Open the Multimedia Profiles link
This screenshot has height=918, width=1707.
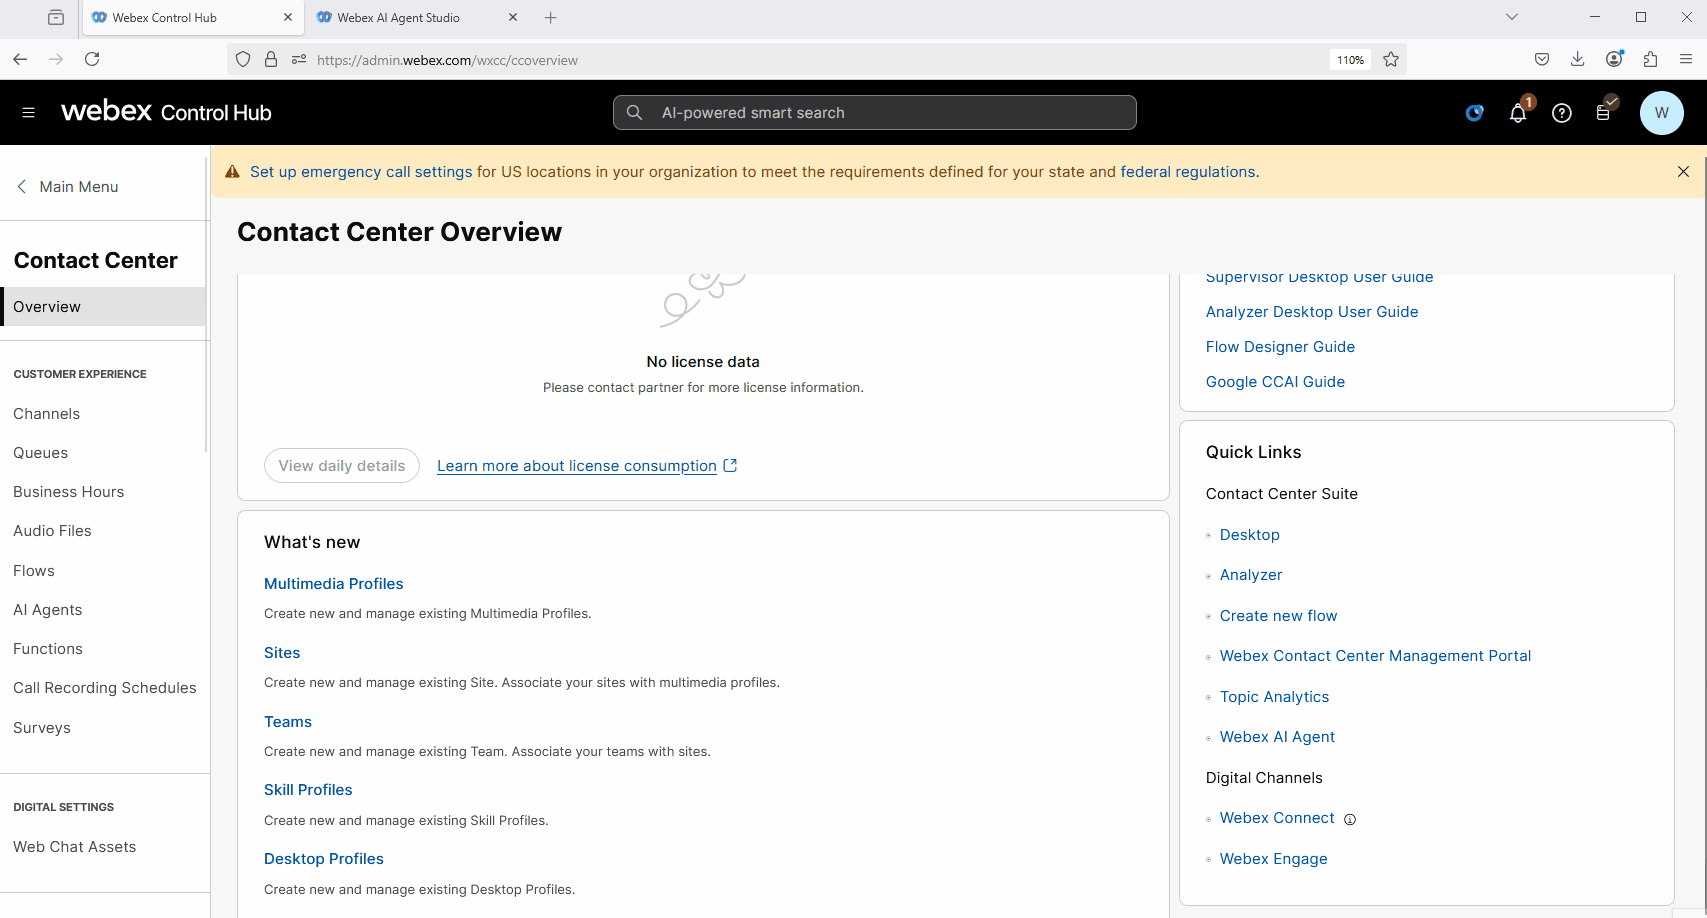(x=333, y=584)
